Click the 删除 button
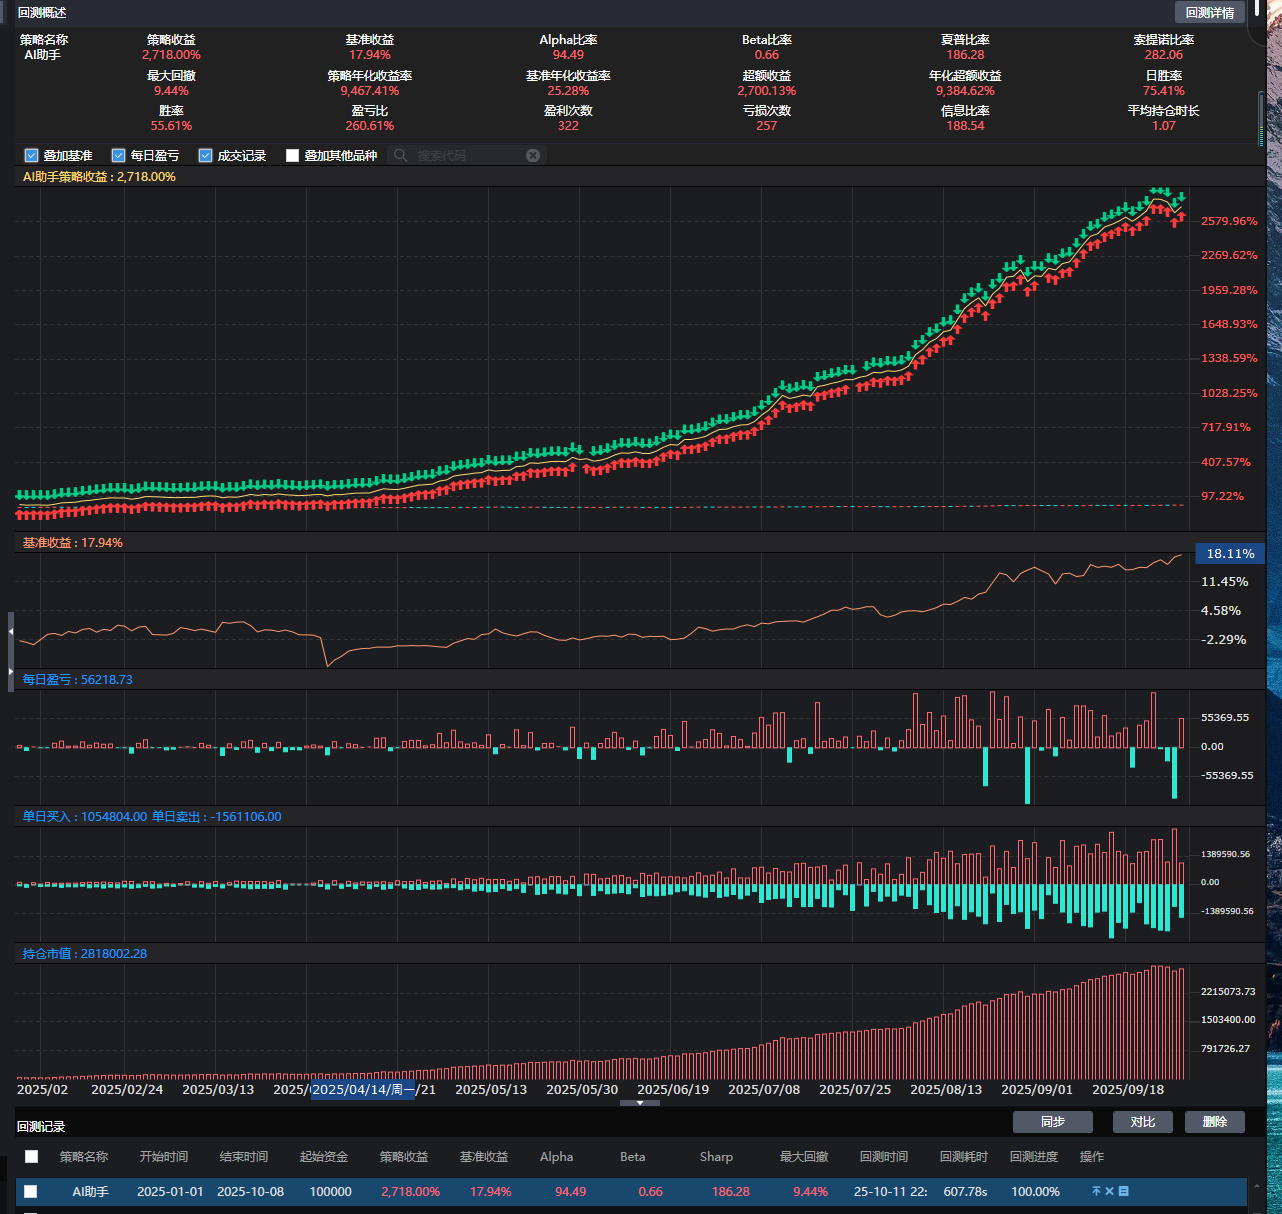 pyautogui.click(x=1214, y=1121)
